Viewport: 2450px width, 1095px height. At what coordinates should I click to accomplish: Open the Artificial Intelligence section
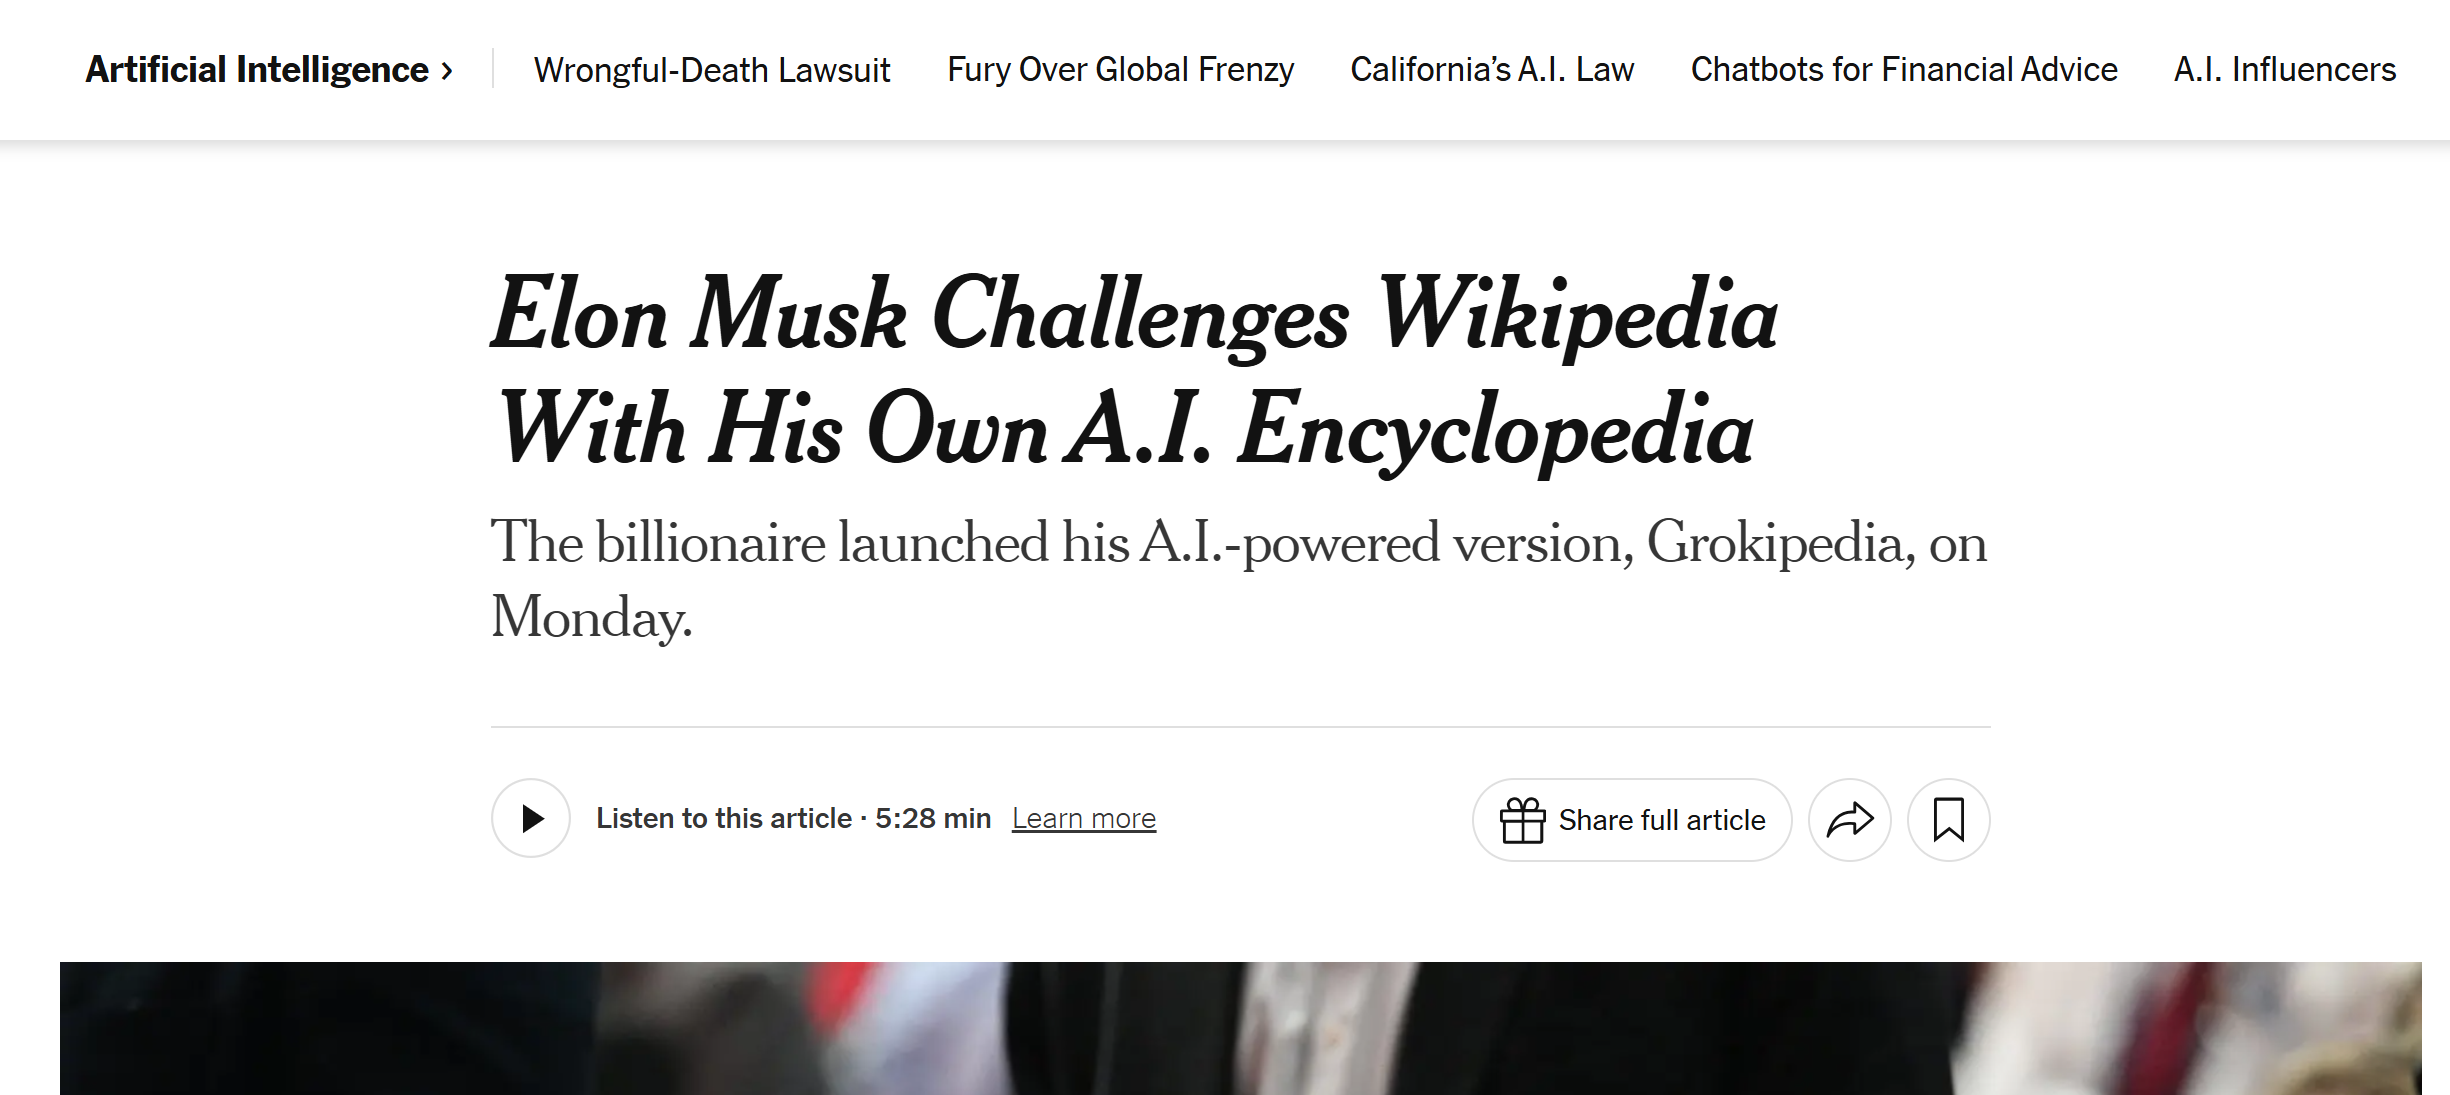(x=257, y=70)
